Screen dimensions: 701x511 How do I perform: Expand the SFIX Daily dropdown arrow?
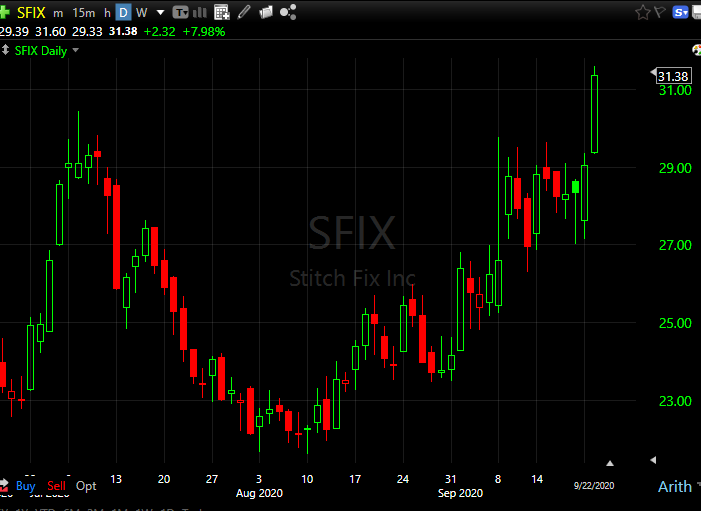(76, 50)
